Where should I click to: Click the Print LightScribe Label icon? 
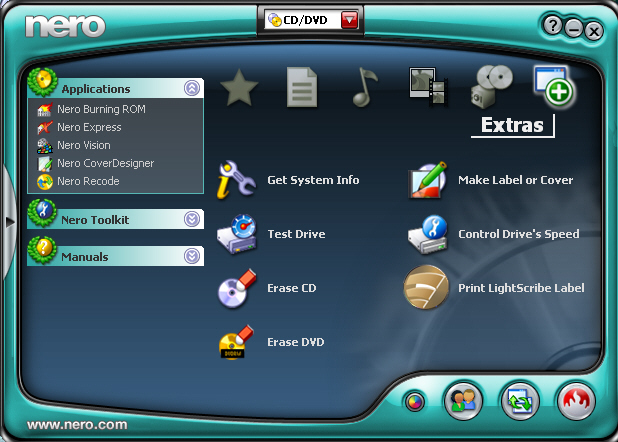tap(426, 287)
